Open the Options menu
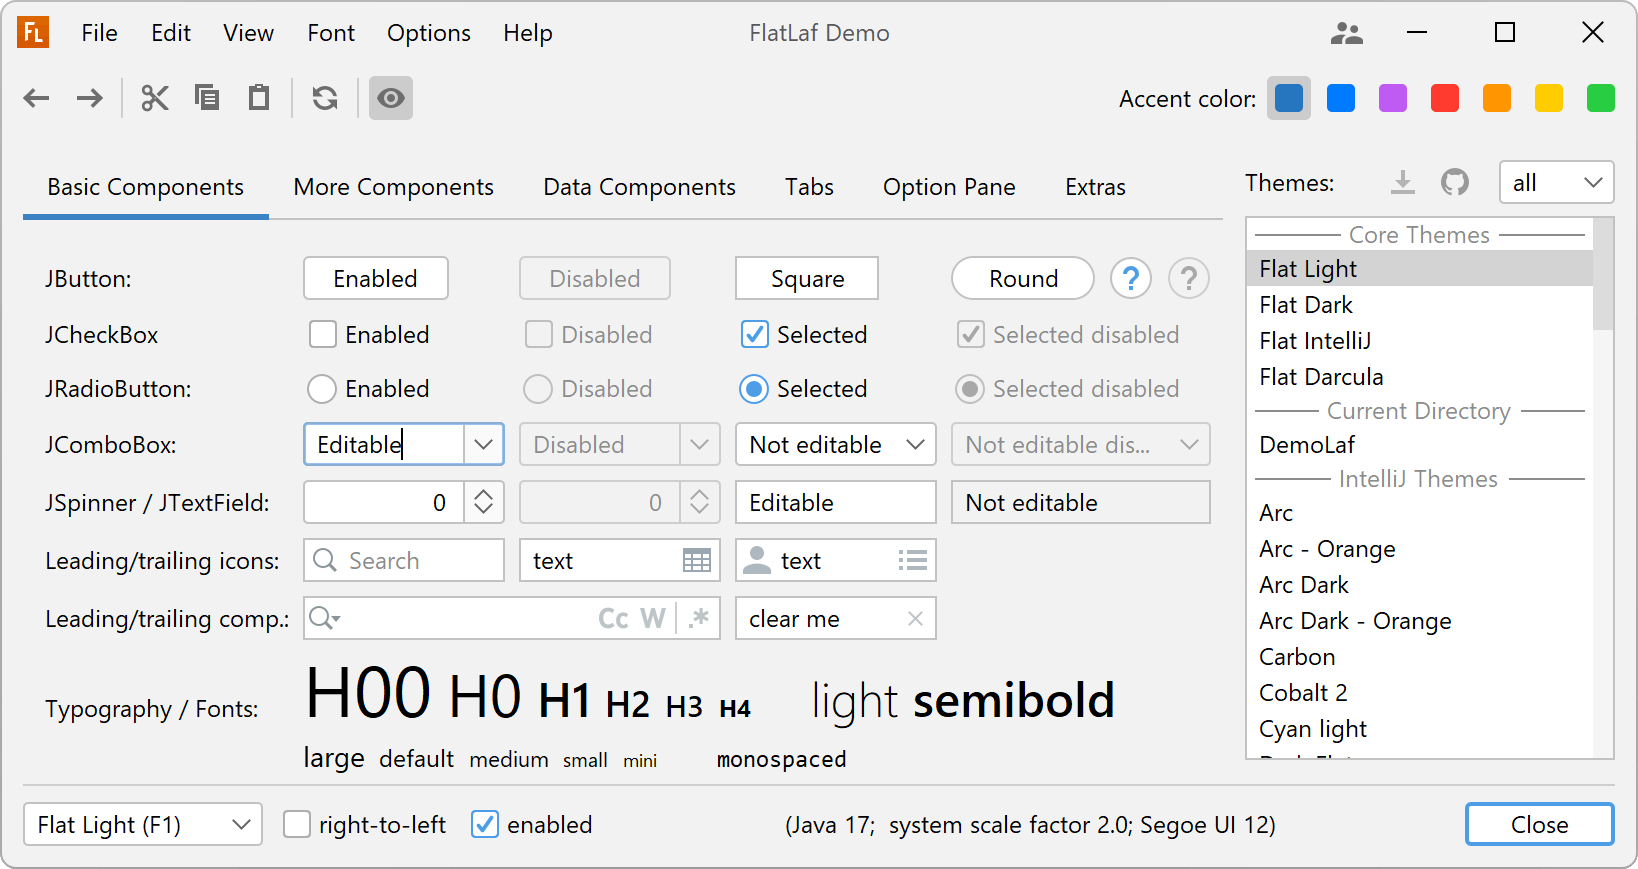The height and width of the screenshot is (869, 1638). point(428,33)
